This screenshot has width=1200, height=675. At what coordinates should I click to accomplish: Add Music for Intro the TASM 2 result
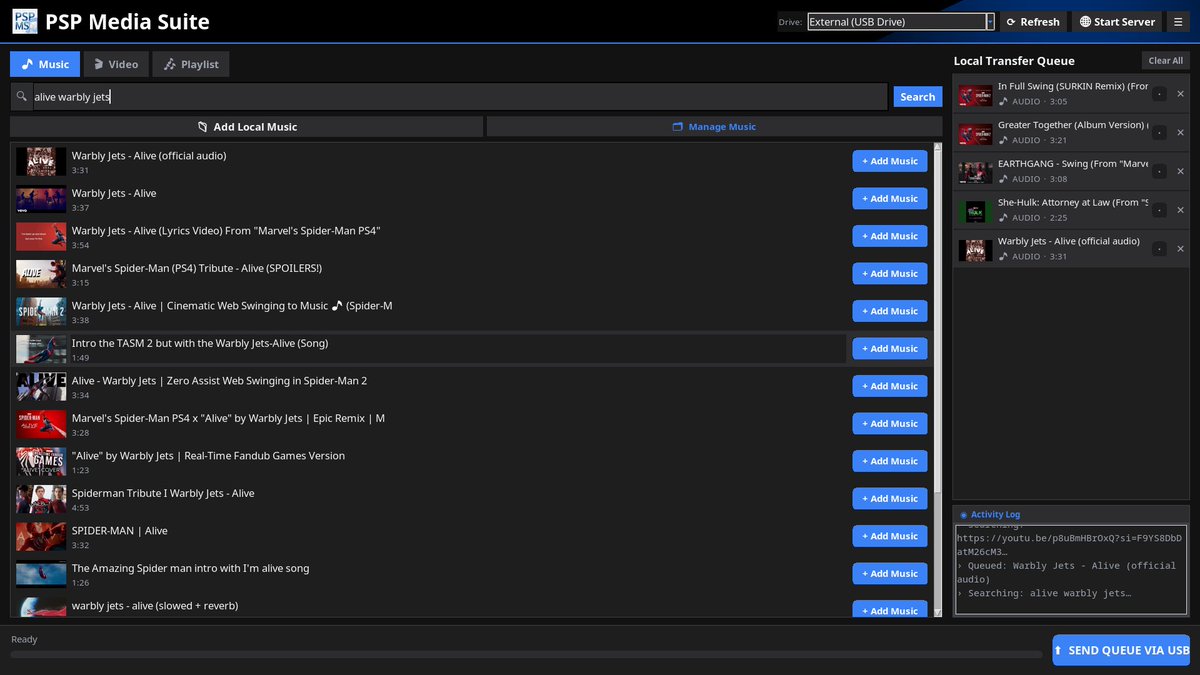pyautogui.click(x=889, y=349)
